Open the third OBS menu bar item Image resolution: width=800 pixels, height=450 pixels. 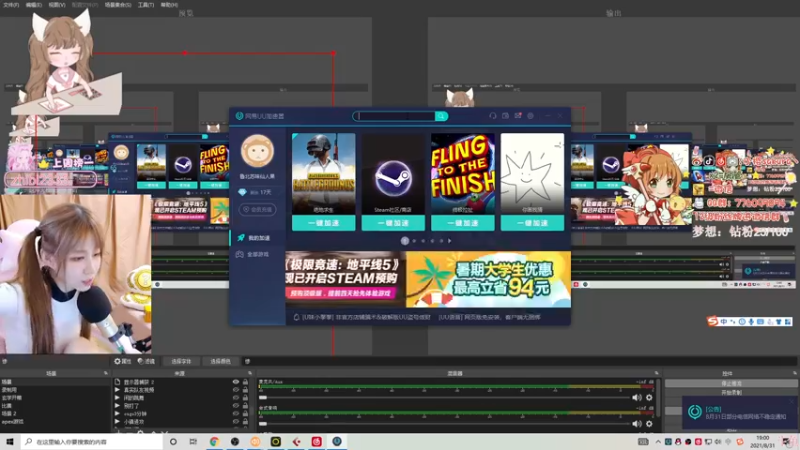tap(57, 5)
